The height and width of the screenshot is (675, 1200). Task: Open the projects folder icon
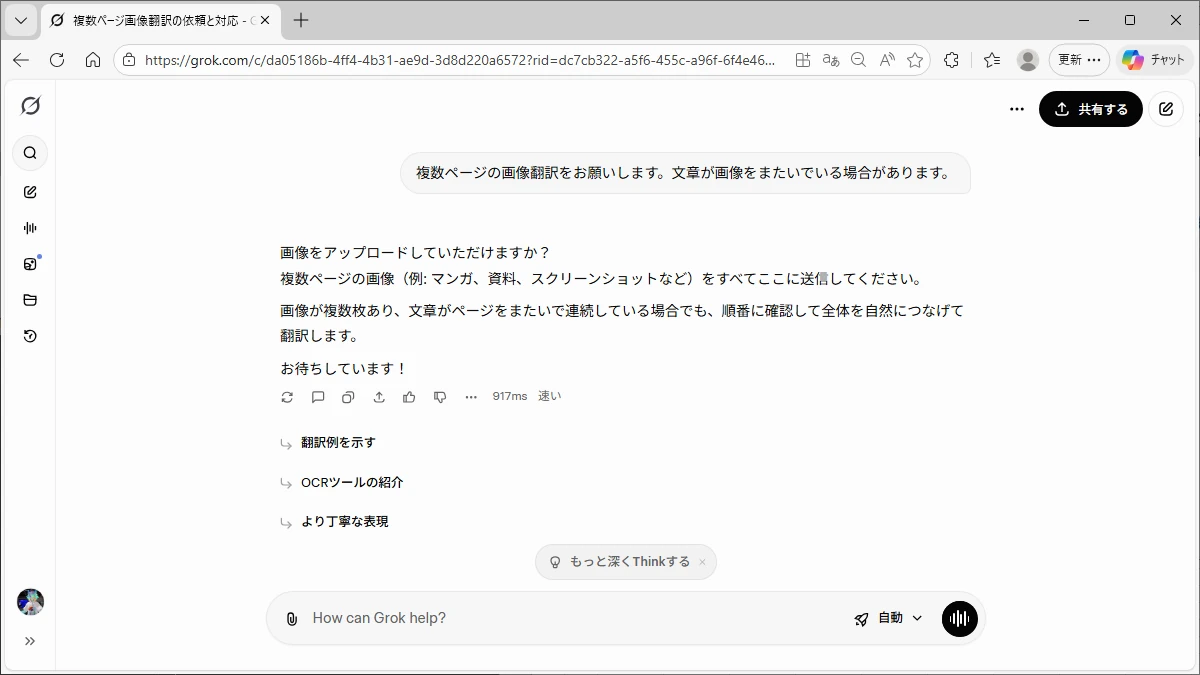click(x=30, y=300)
